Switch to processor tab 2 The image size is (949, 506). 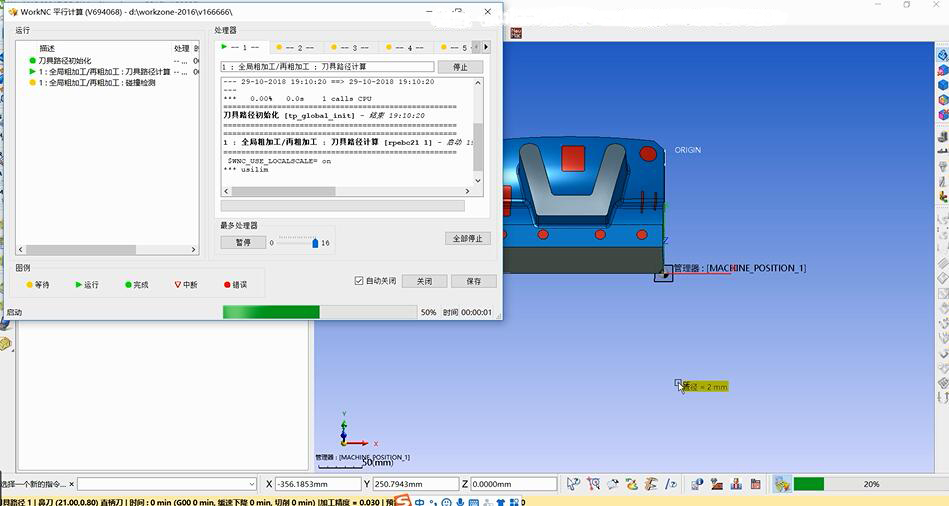click(x=296, y=47)
